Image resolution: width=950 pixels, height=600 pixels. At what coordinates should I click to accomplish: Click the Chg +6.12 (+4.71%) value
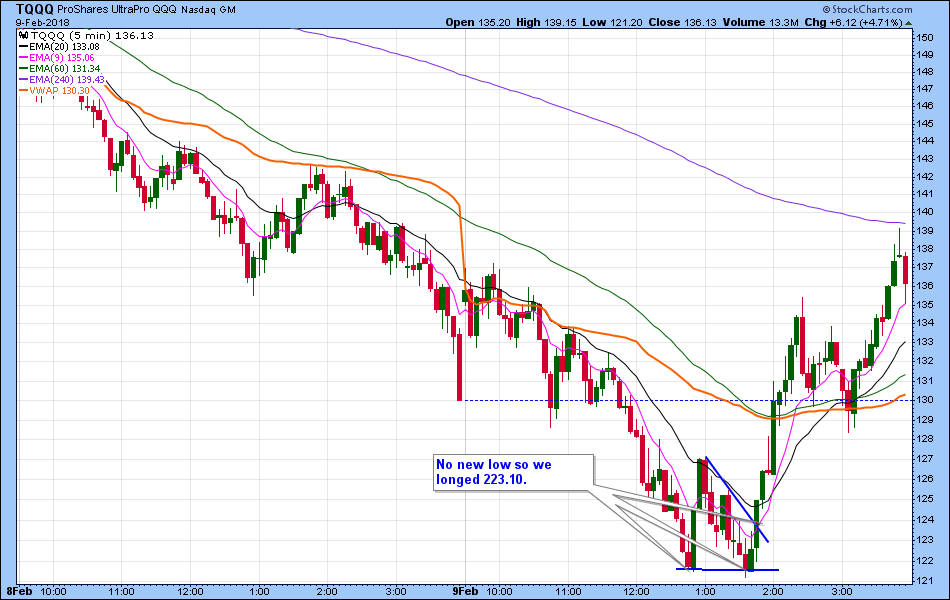854,22
